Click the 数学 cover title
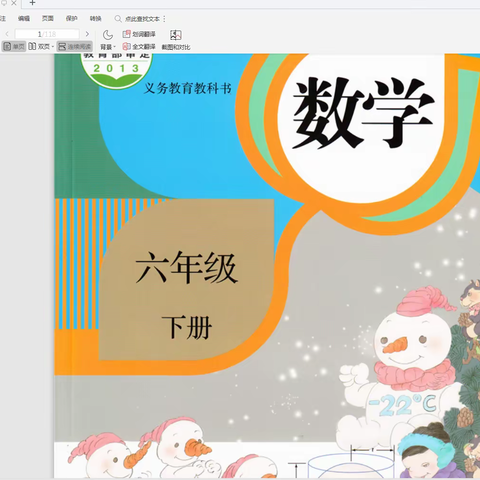 [x=363, y=113]
